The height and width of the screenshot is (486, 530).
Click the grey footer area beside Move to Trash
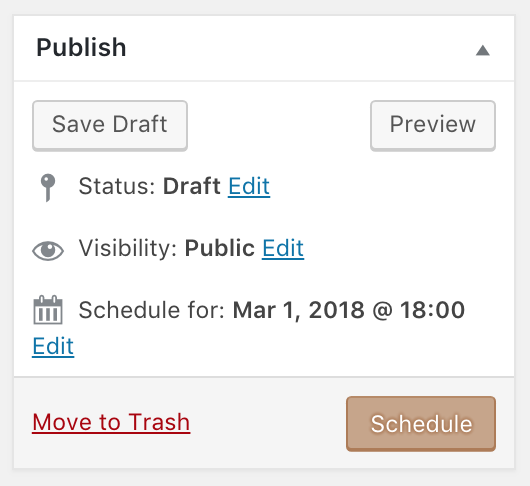pos(268,423)
